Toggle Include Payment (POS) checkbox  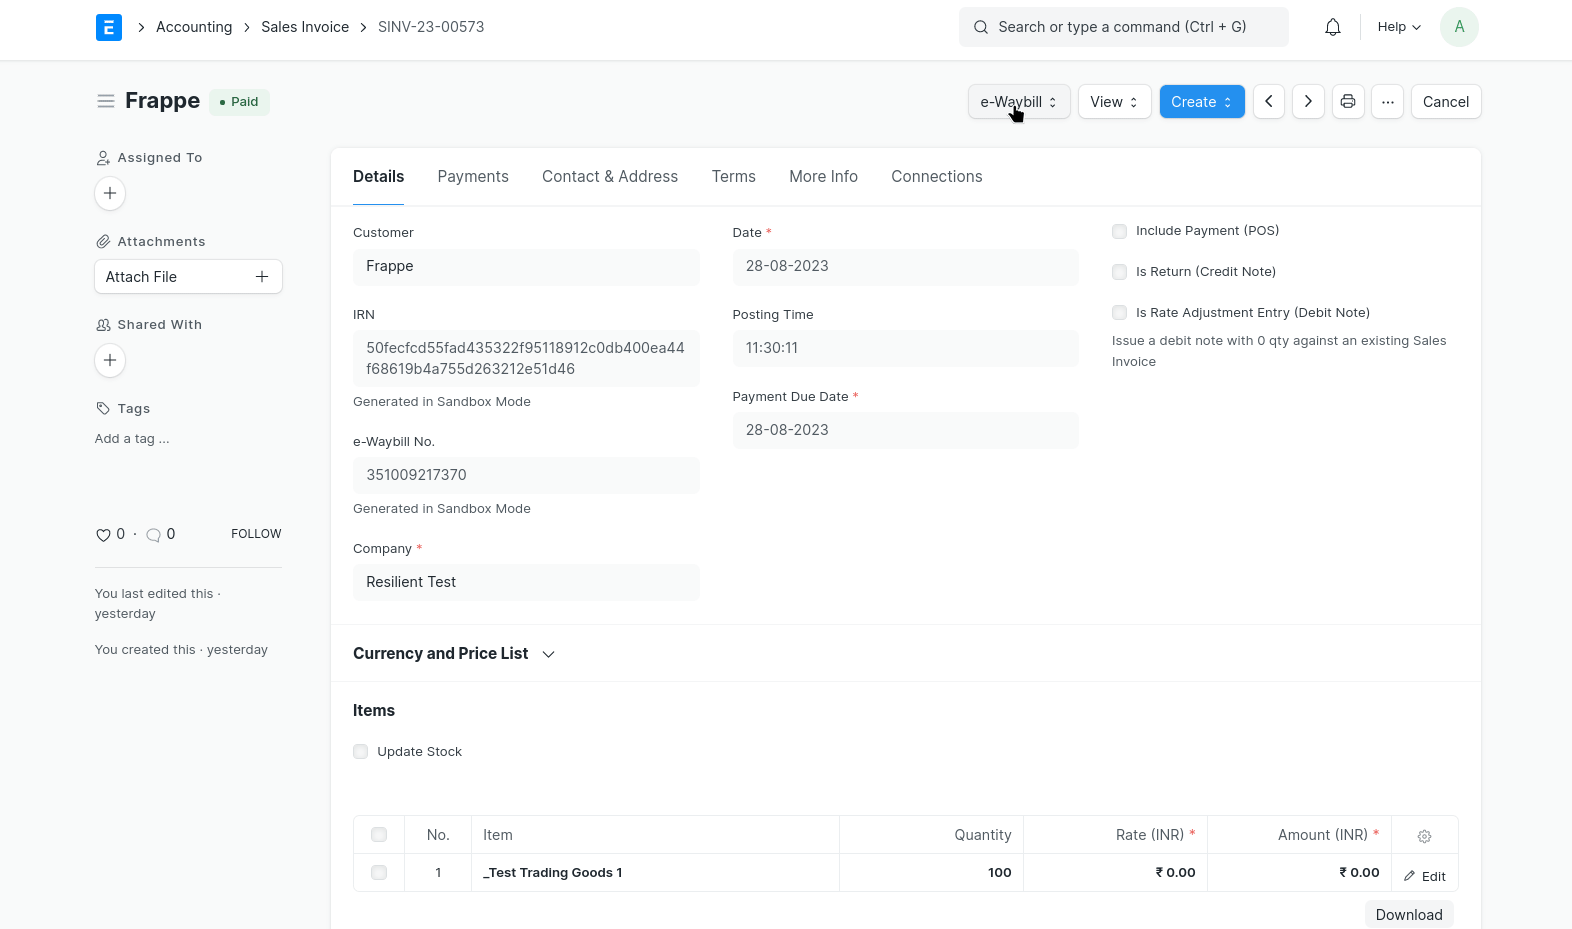point(1120,231)
